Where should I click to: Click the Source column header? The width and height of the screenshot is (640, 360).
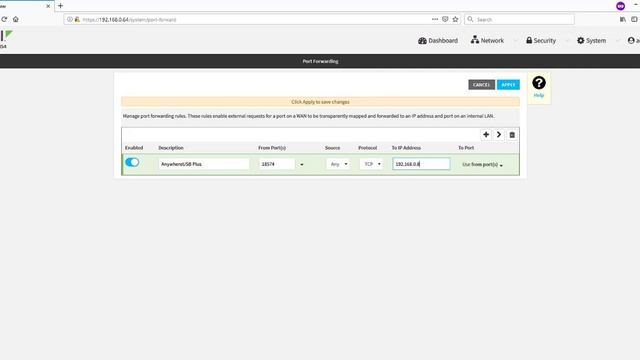332,148
